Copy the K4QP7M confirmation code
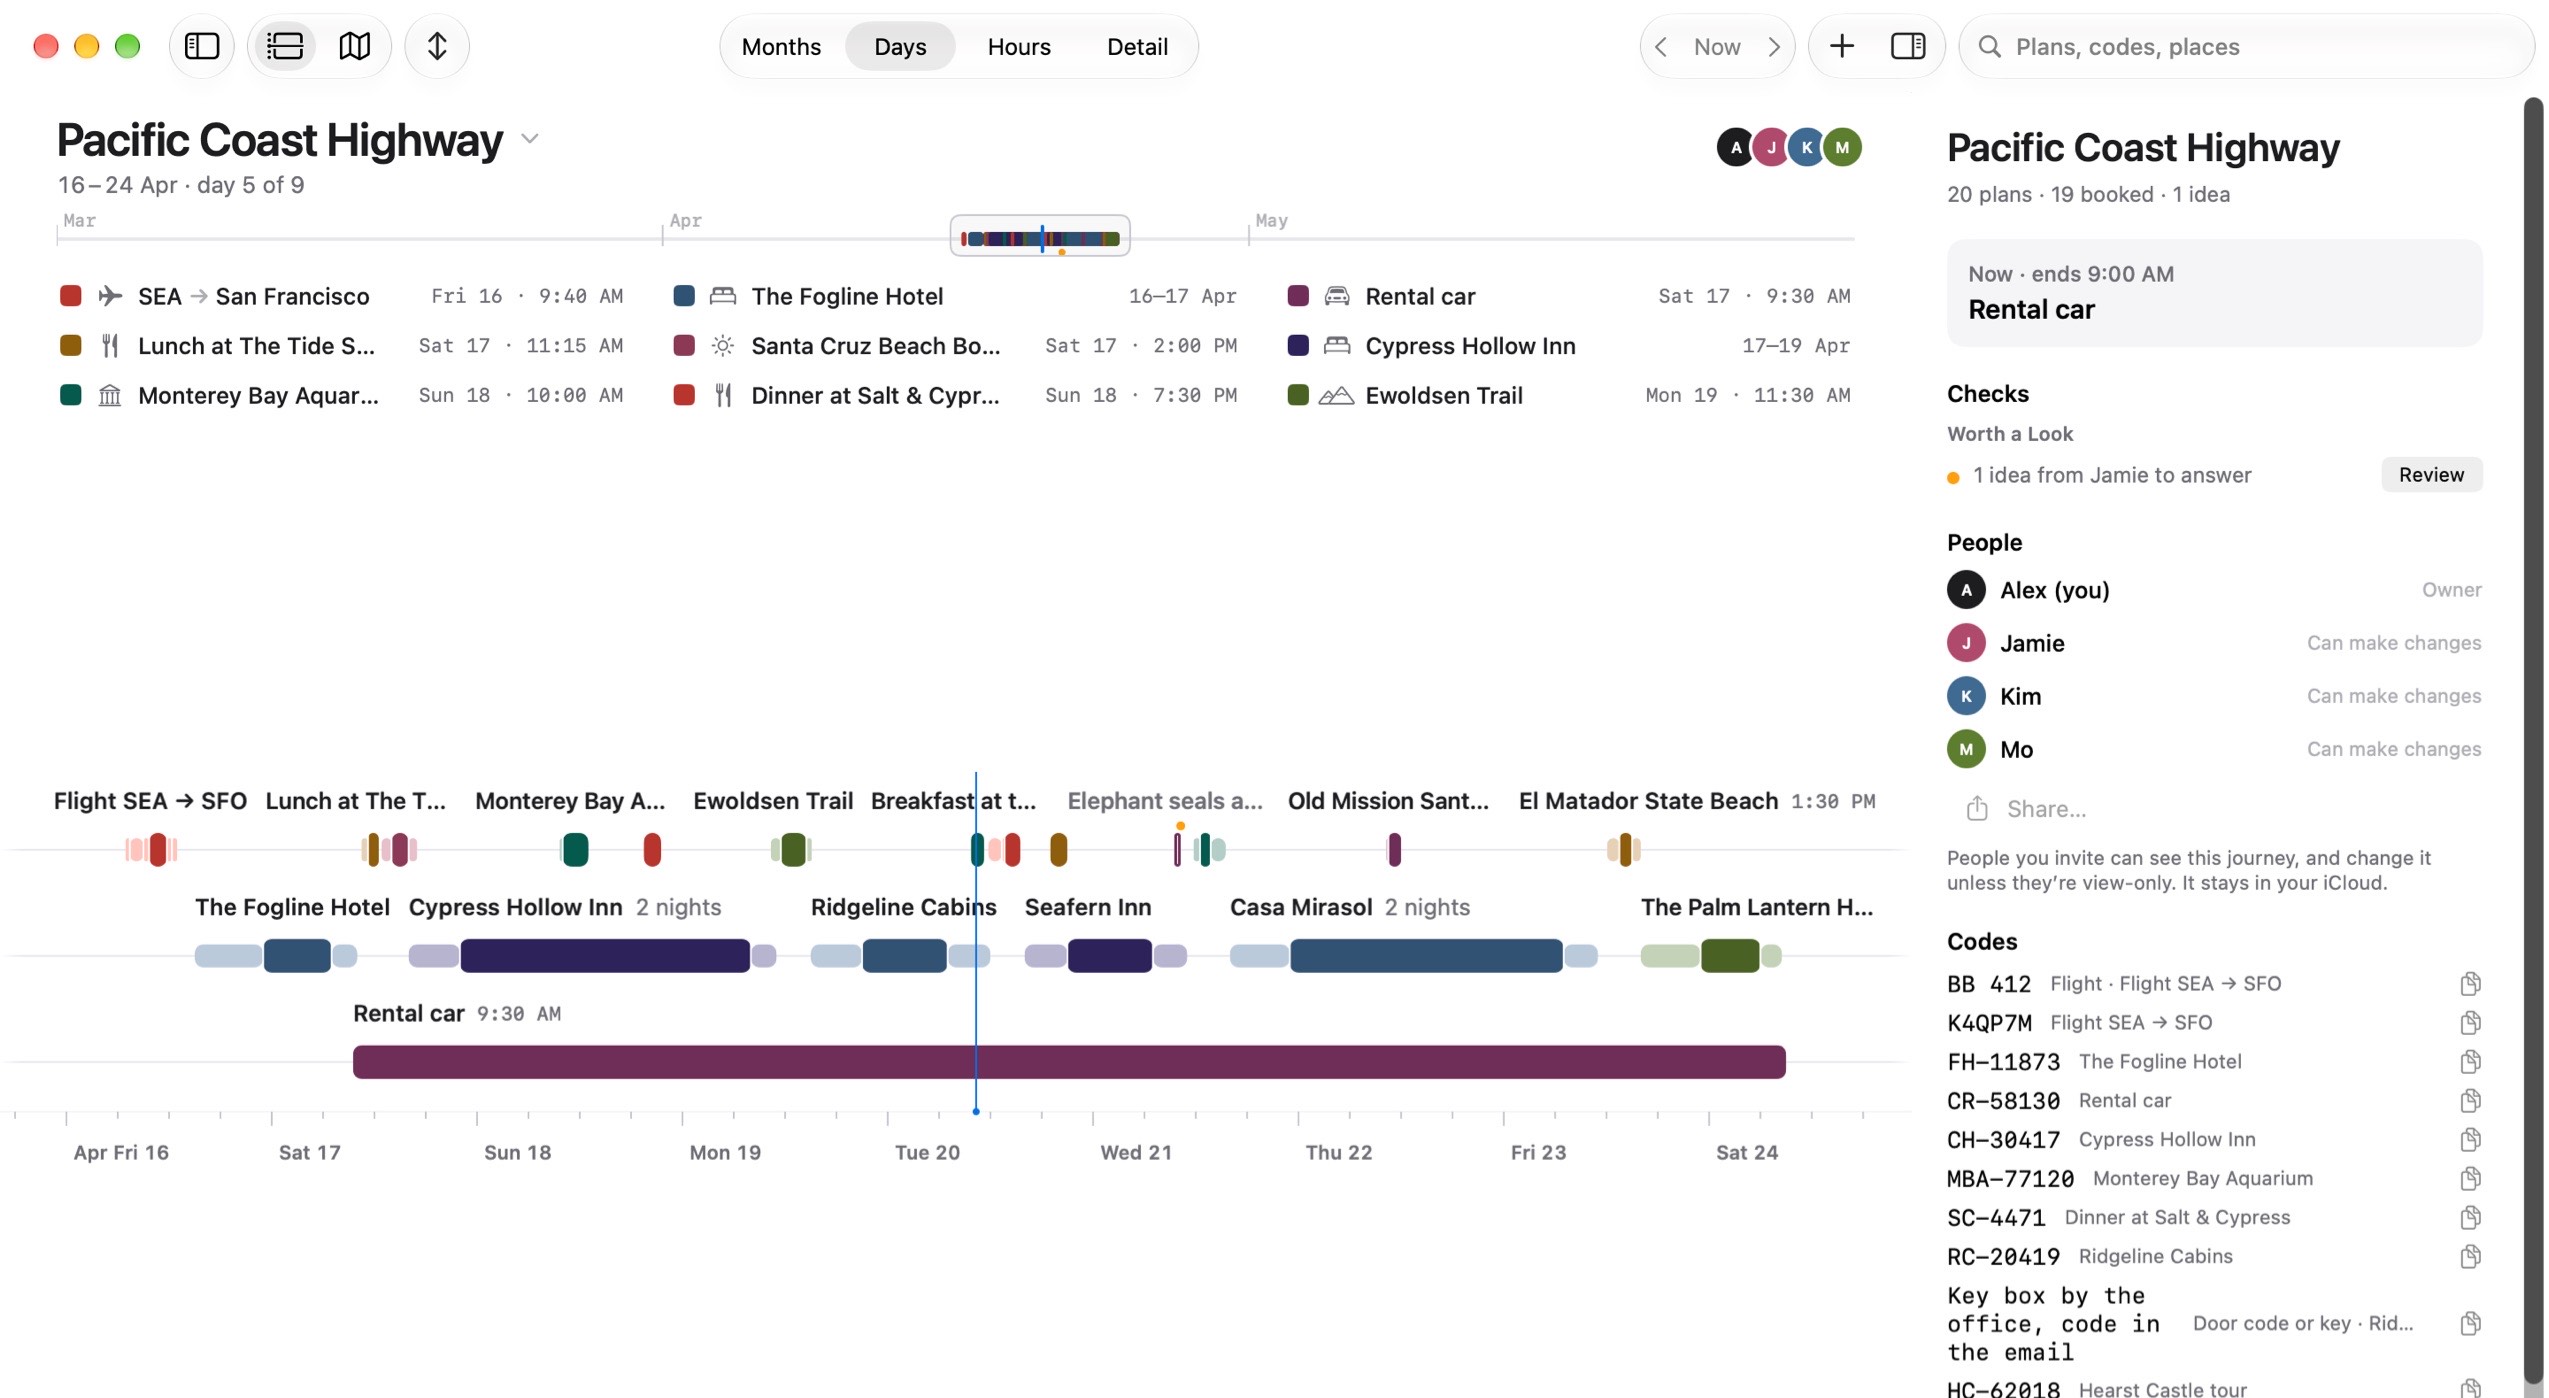The image size is (2549, 1398). point(2469,1023)
